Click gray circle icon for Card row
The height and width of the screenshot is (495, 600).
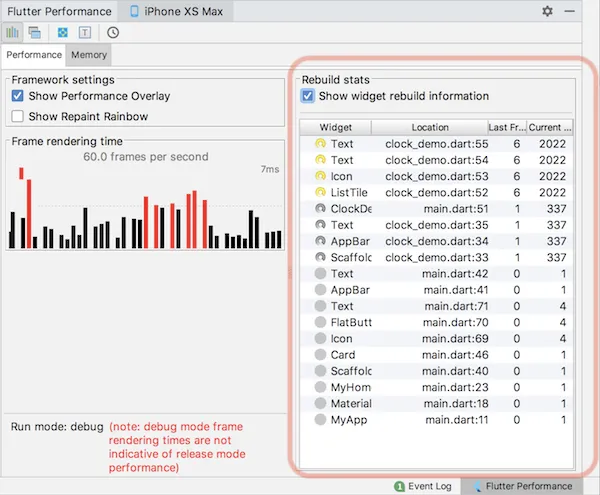320,355
